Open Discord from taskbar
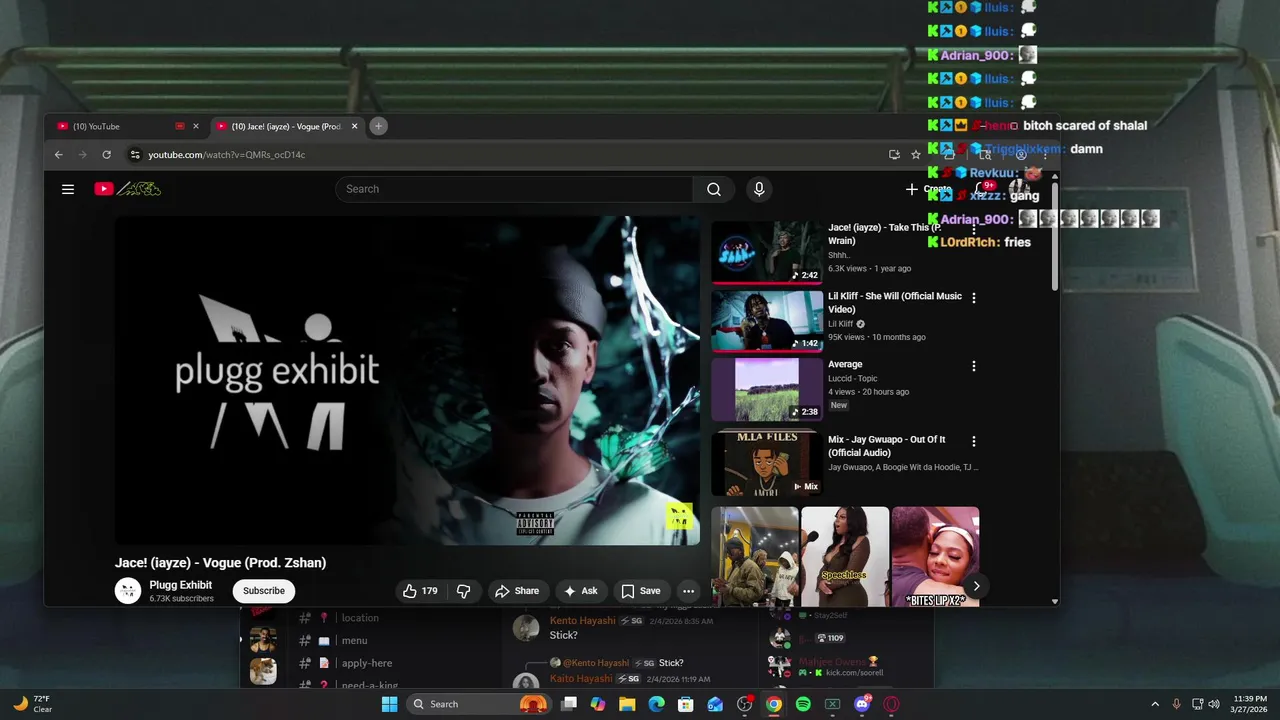1280x720 pixels. [x=862, y=704]
